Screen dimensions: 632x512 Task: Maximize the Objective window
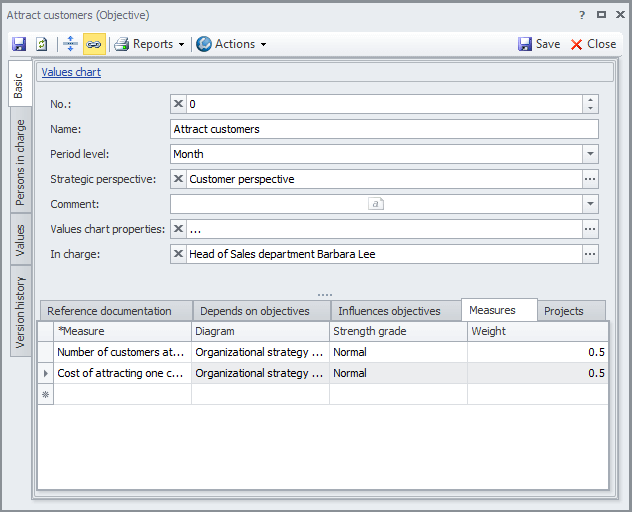click(601, 15)
